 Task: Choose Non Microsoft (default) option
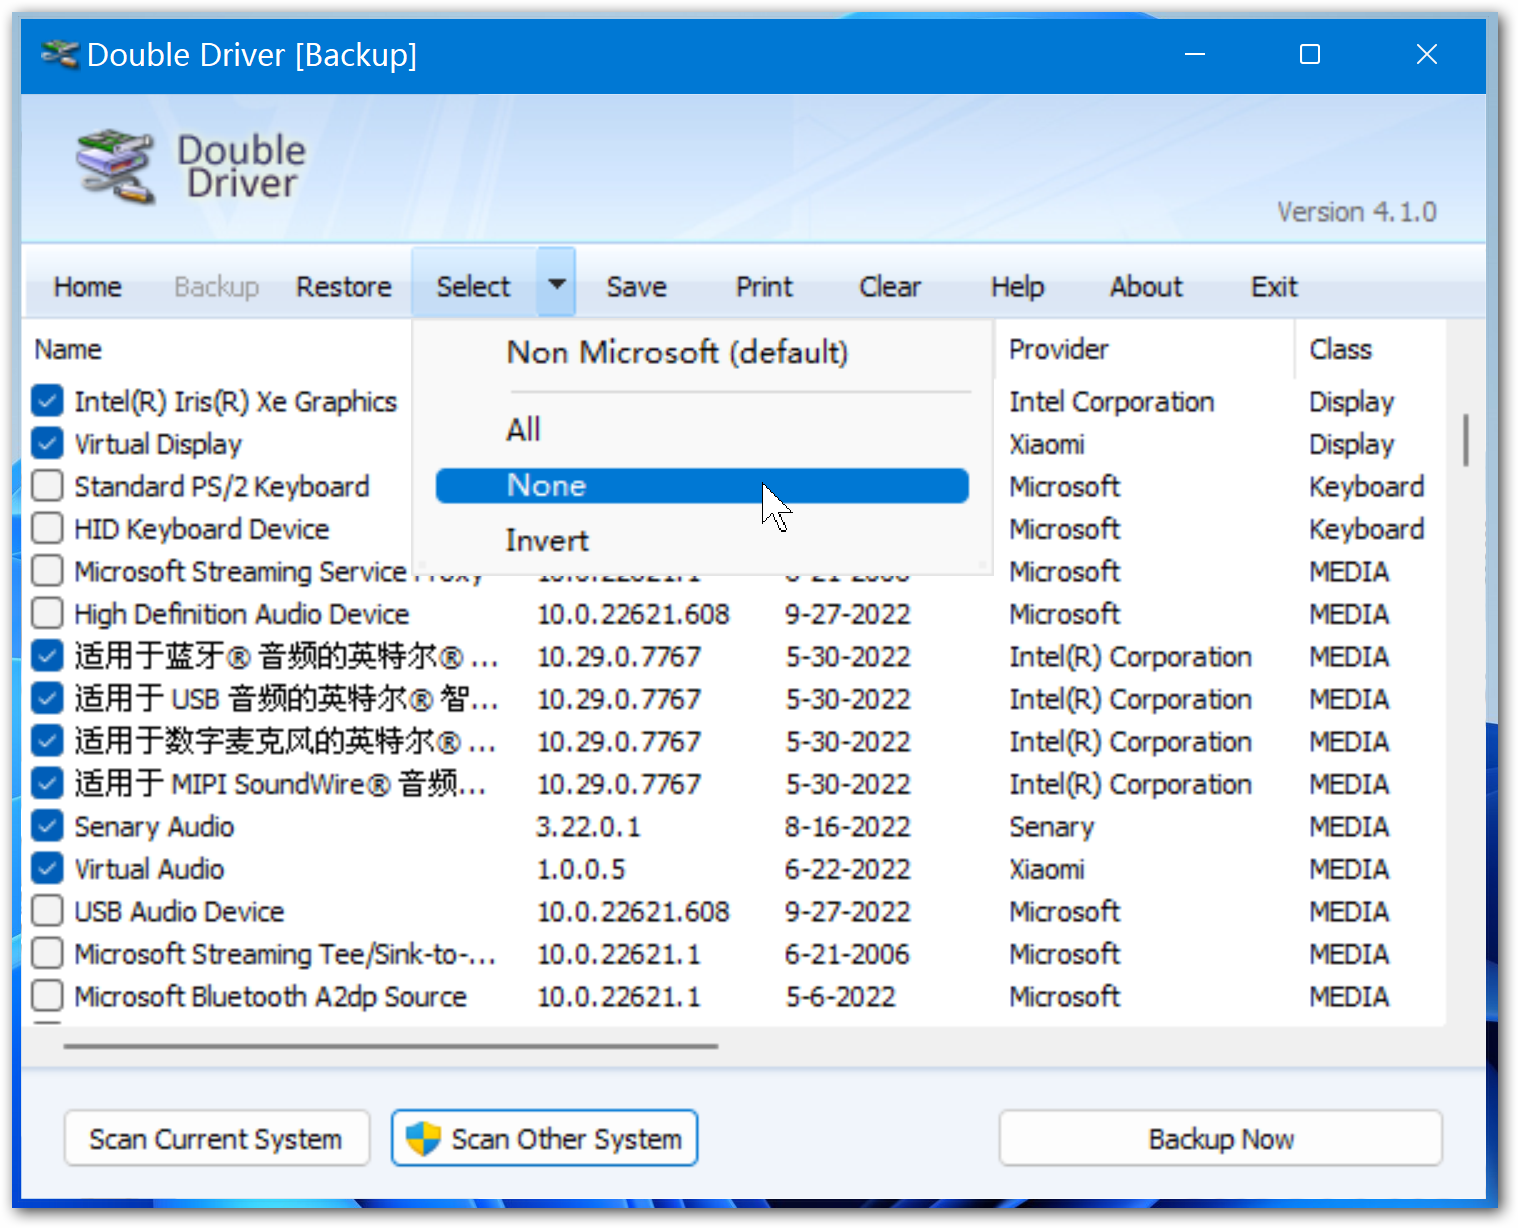pyautogui.click(x=702, y=352)
